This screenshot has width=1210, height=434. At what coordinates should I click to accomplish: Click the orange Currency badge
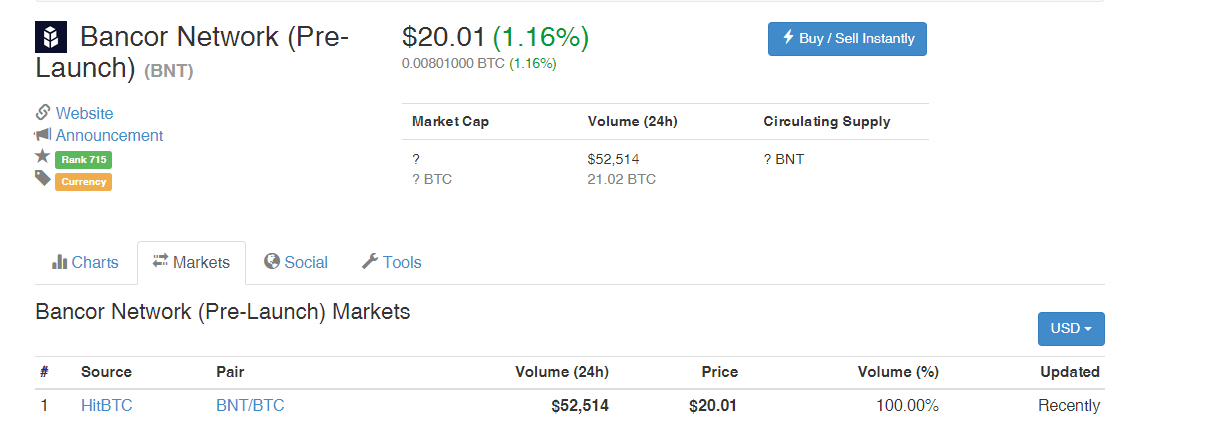coord(83,182)
